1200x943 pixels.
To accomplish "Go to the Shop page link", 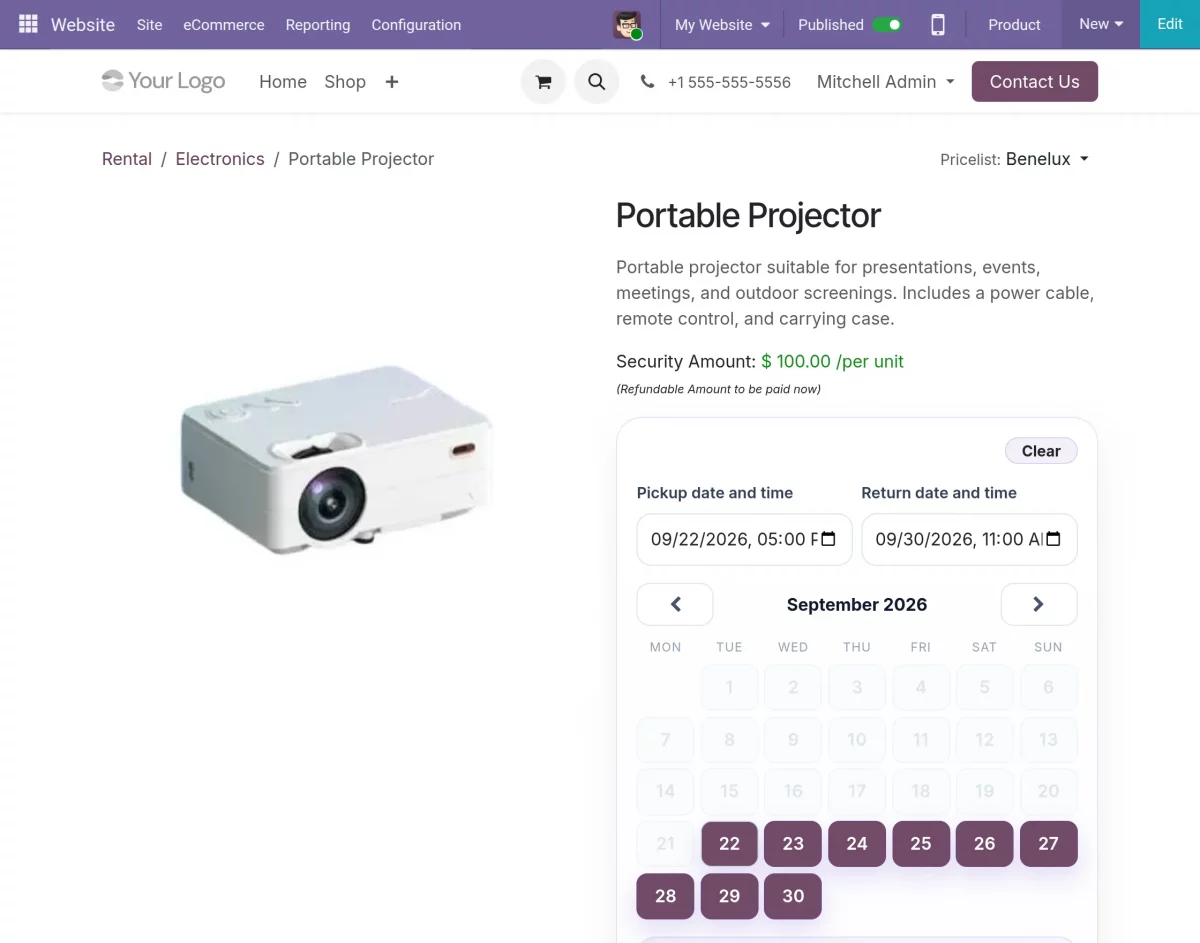I will click(345, 82).
